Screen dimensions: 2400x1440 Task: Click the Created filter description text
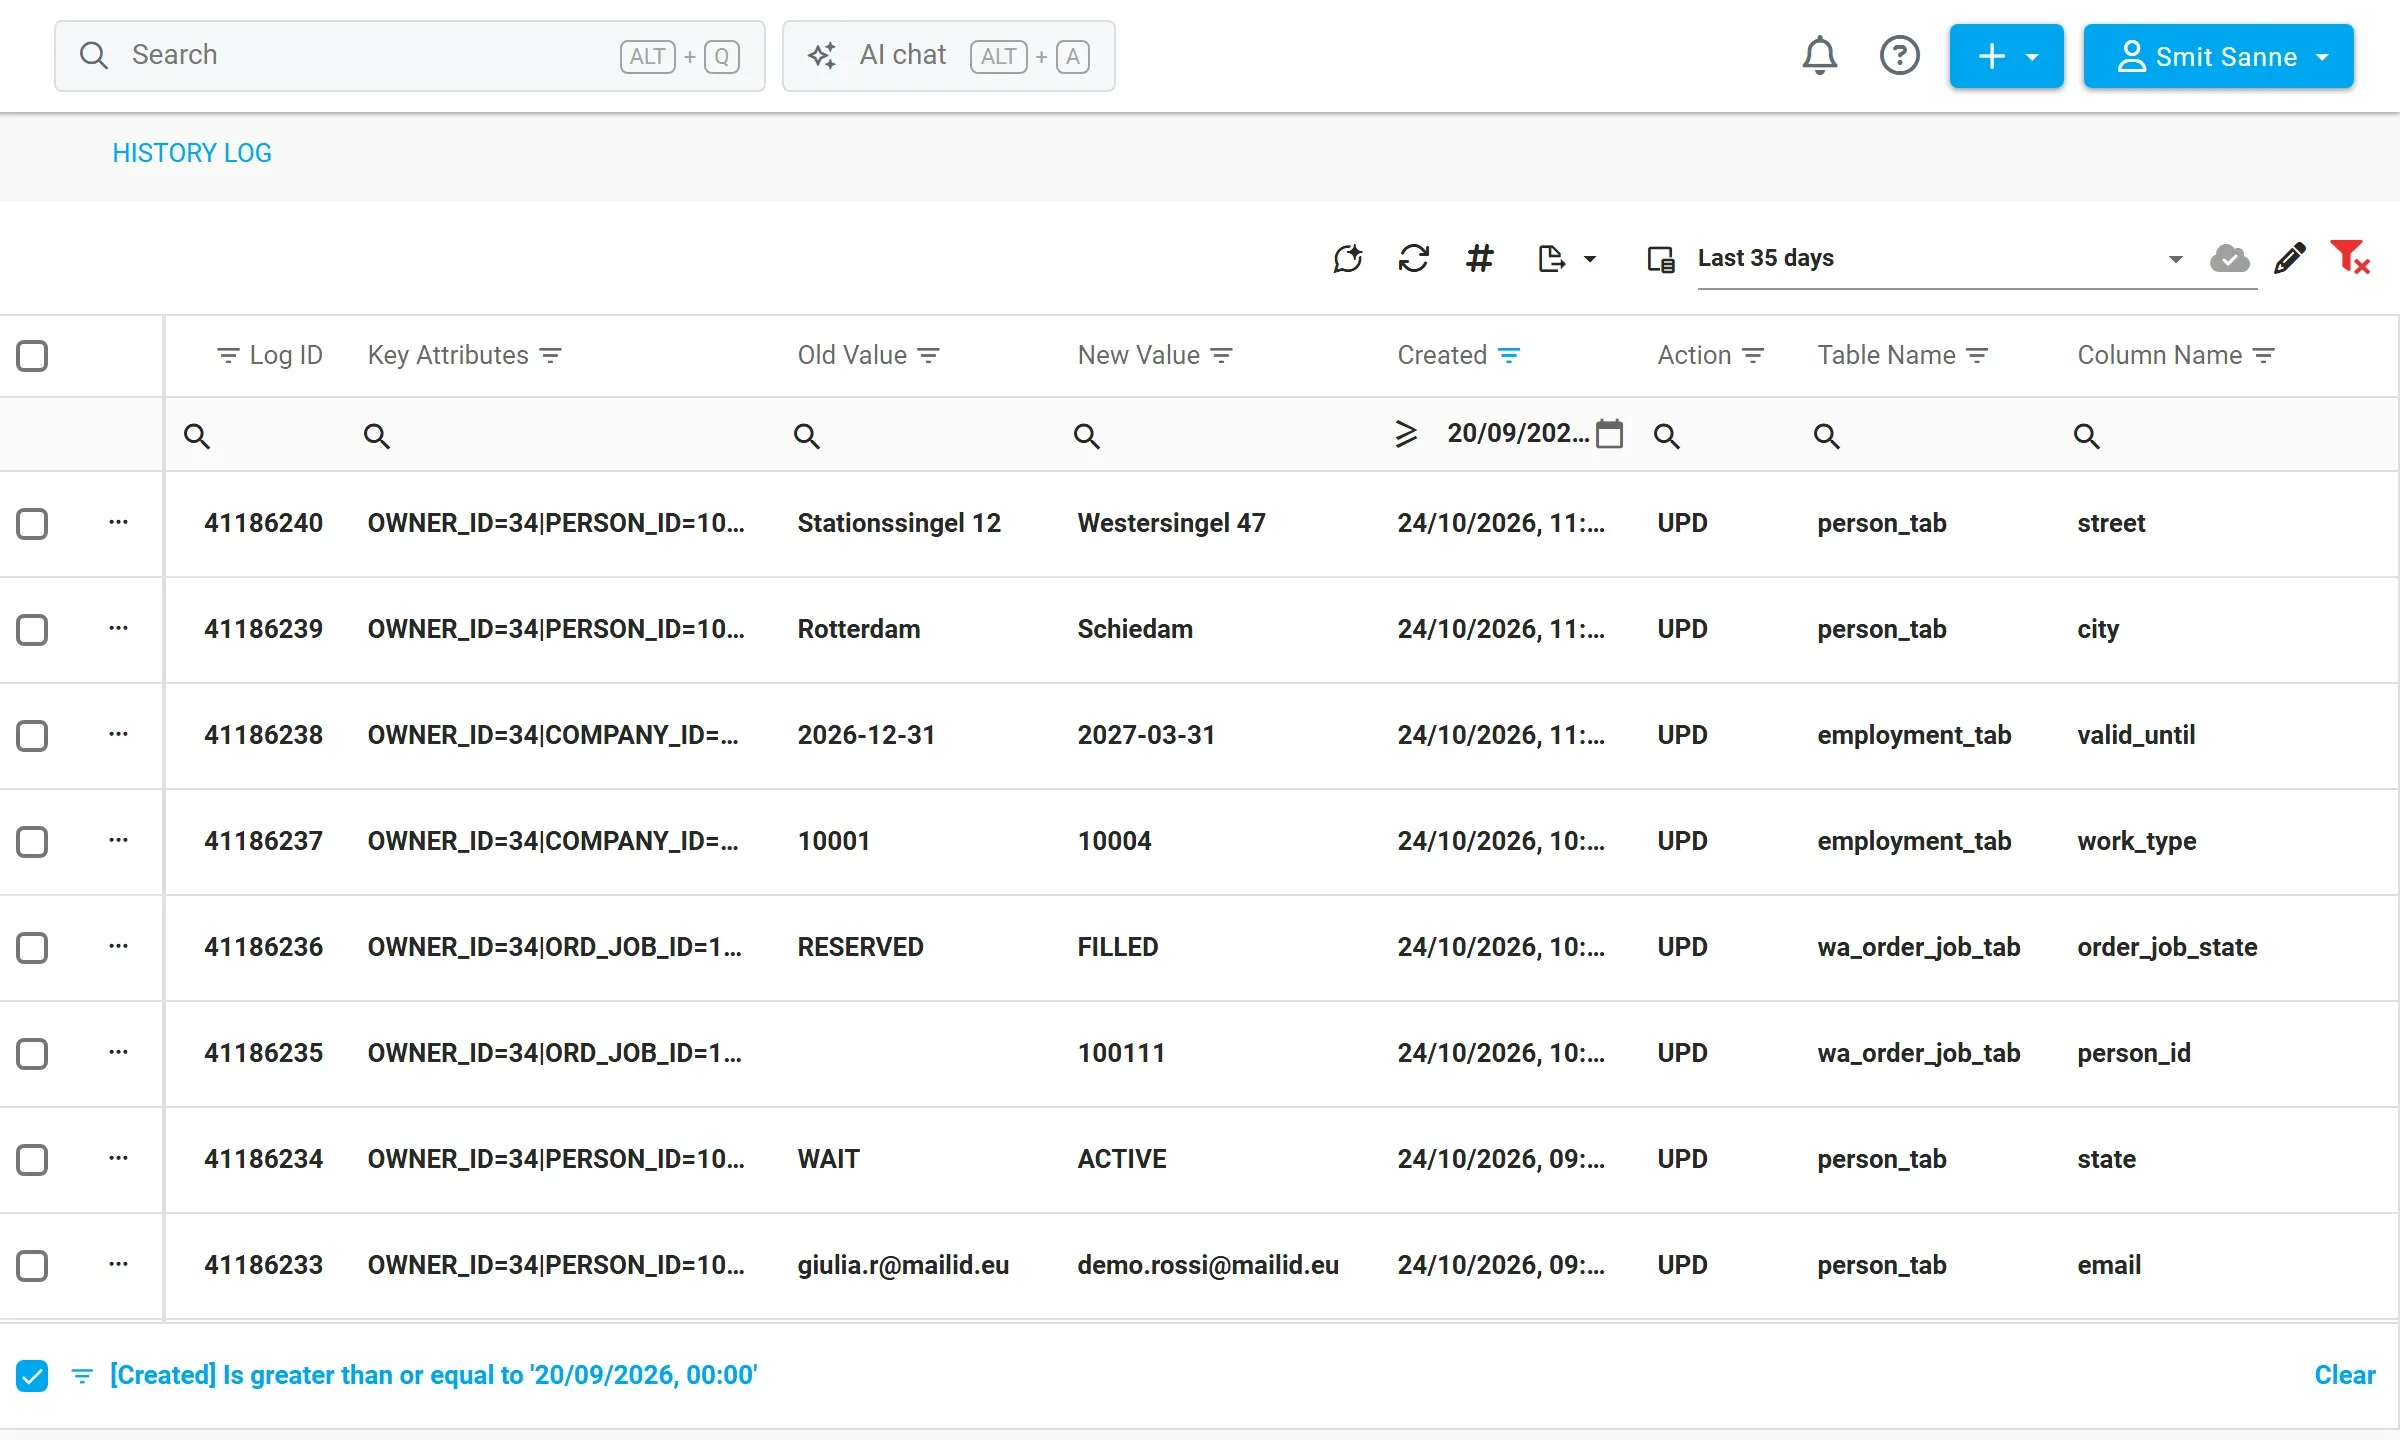[x=433, y=1375]
